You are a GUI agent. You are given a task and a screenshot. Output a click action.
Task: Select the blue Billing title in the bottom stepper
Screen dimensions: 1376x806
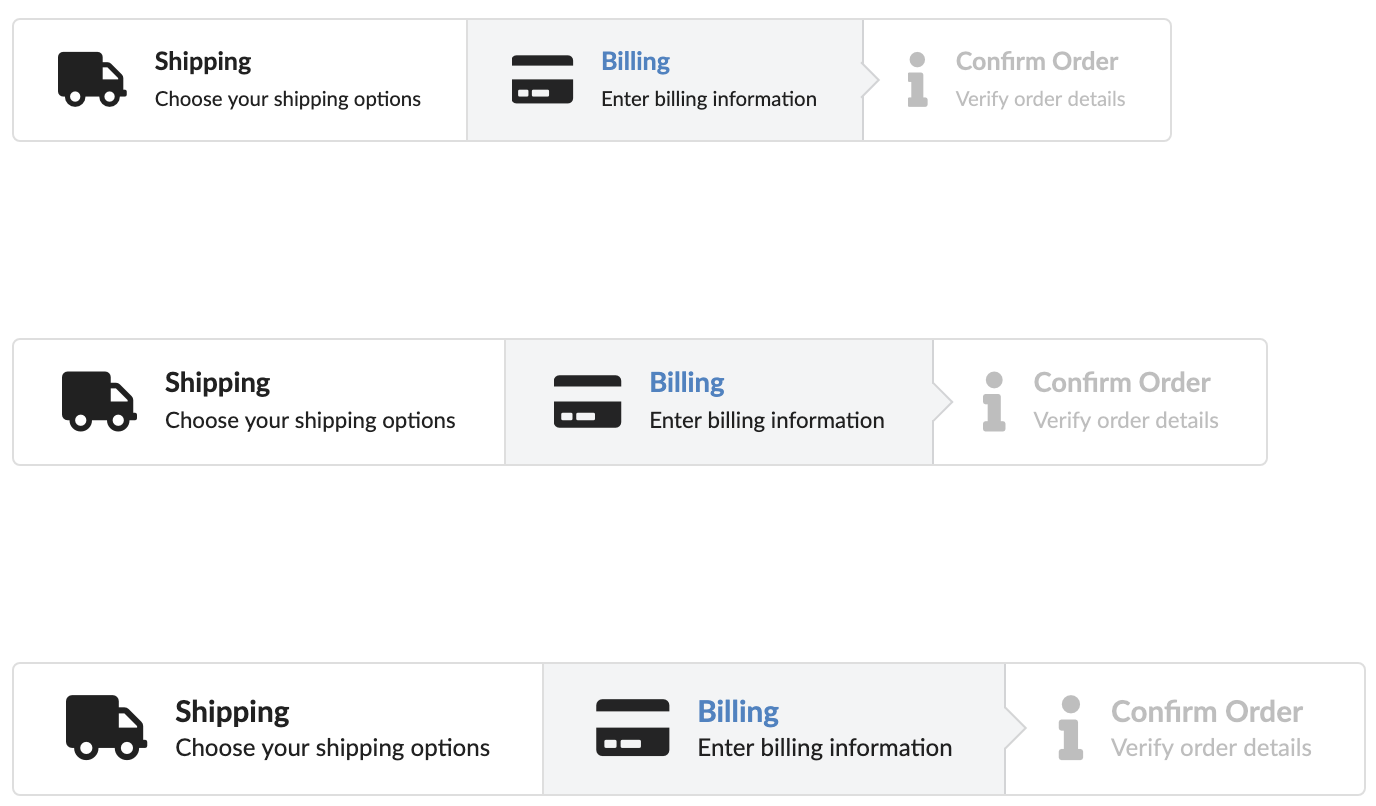[x=738, y=712]
